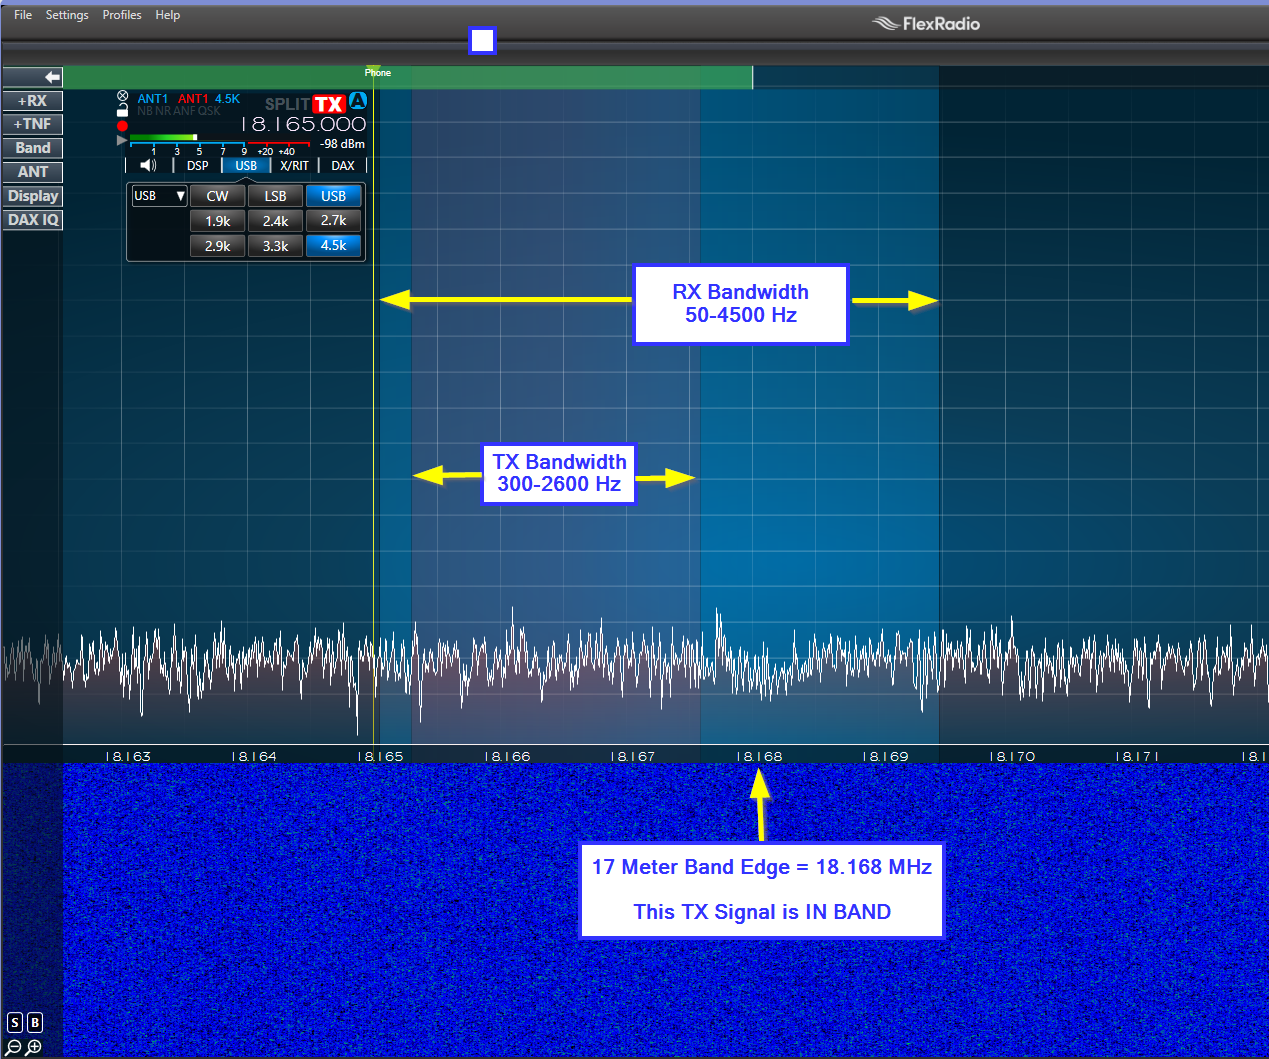Click the slice lock padlock icon
Image resolution: width=1269 pixels, height=1059 pixels.
click(123, 110)
